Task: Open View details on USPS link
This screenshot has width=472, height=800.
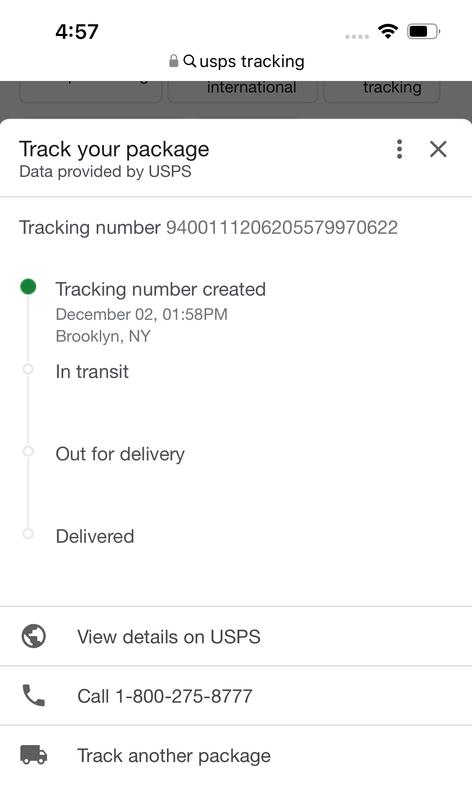Action: [236, 636]
